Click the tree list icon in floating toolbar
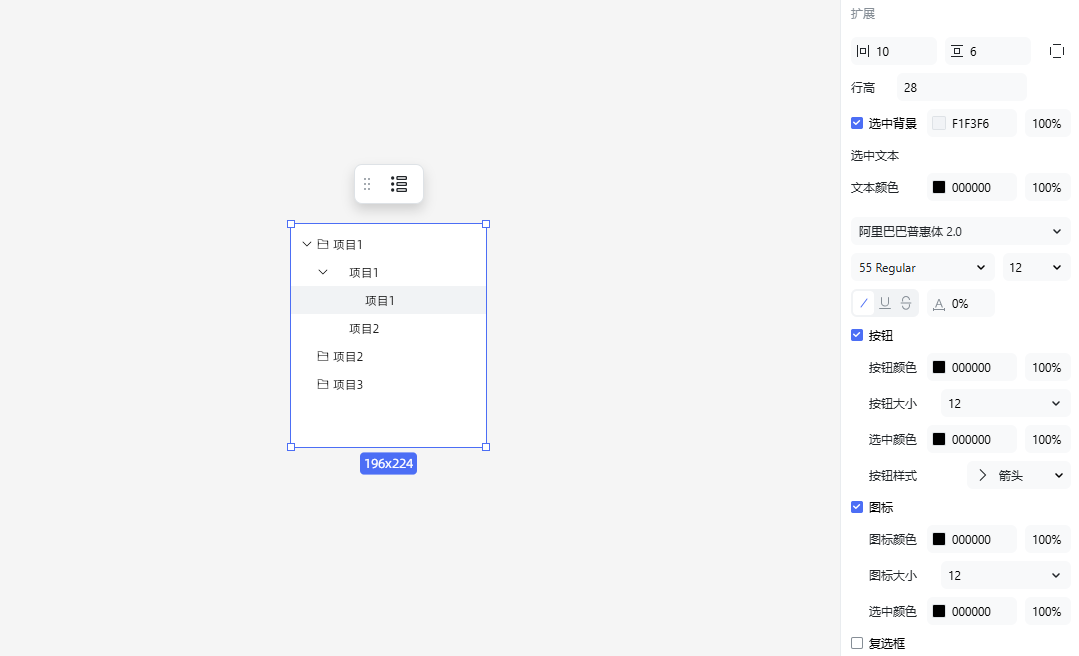1079x656 pixels. pos(399,184)
